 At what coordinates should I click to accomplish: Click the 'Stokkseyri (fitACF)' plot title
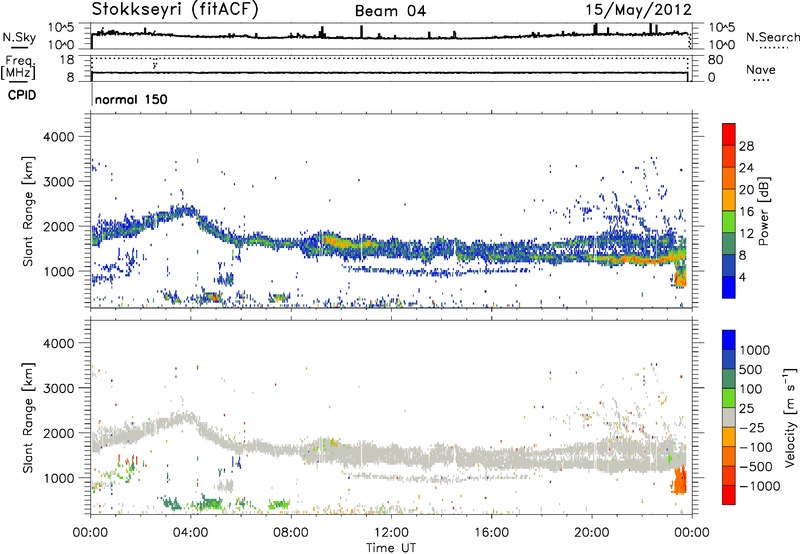(x=175, y=9)
